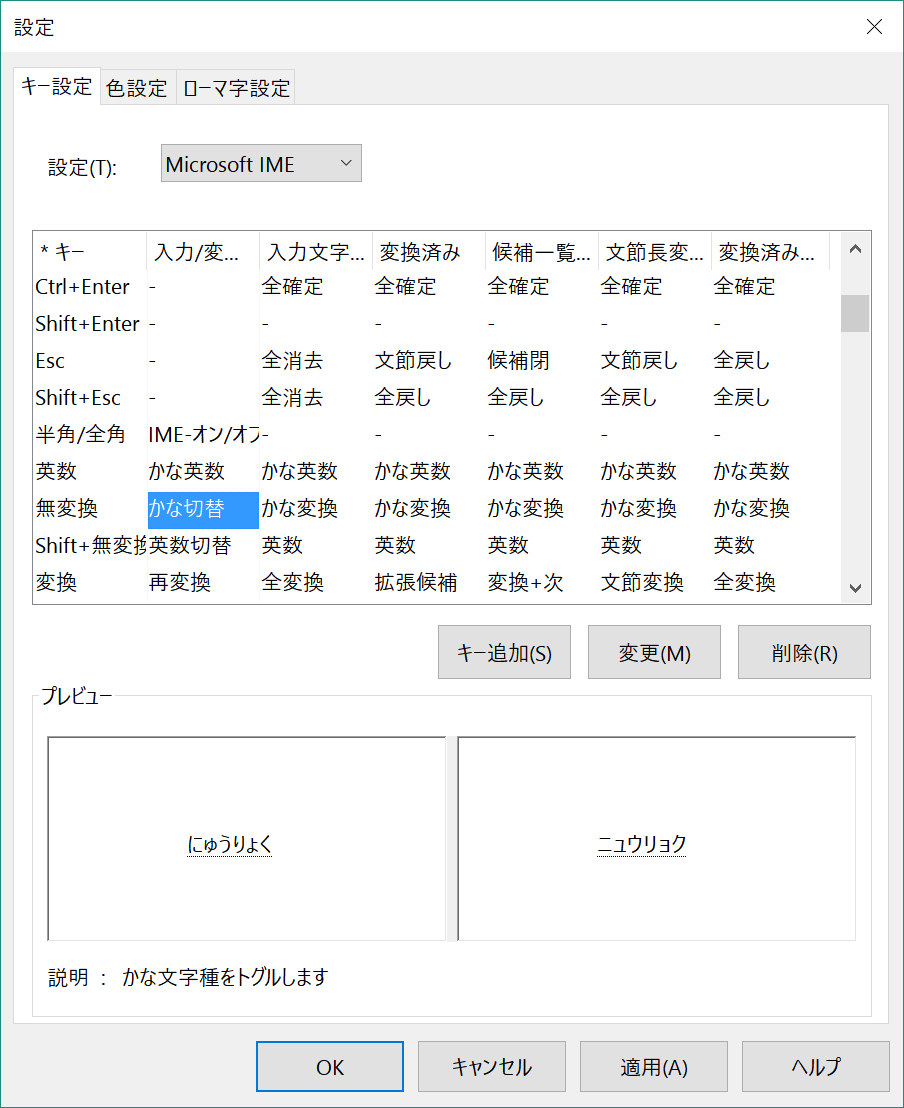Select the 英数 key row label

point(56,471)
